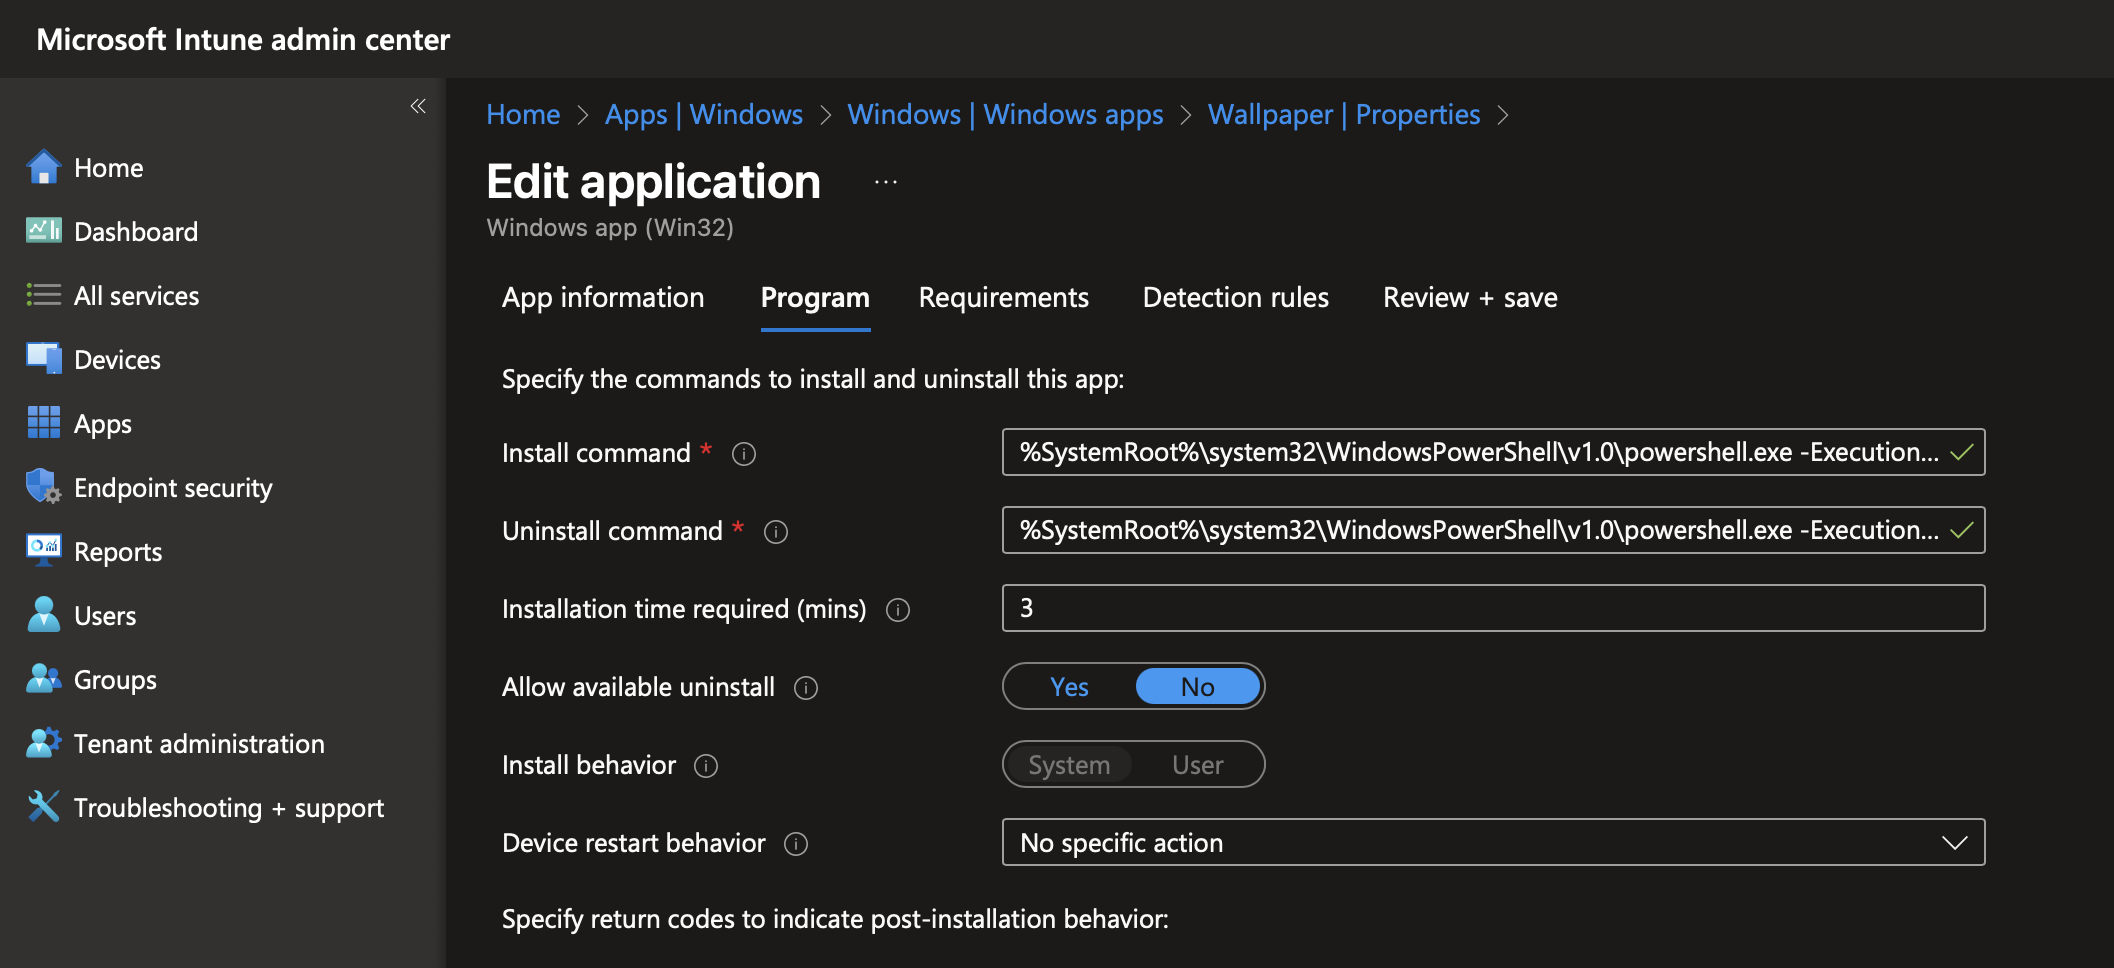Navigate to Apps section
Screen dimensions: 2114x968
[103, 424]
